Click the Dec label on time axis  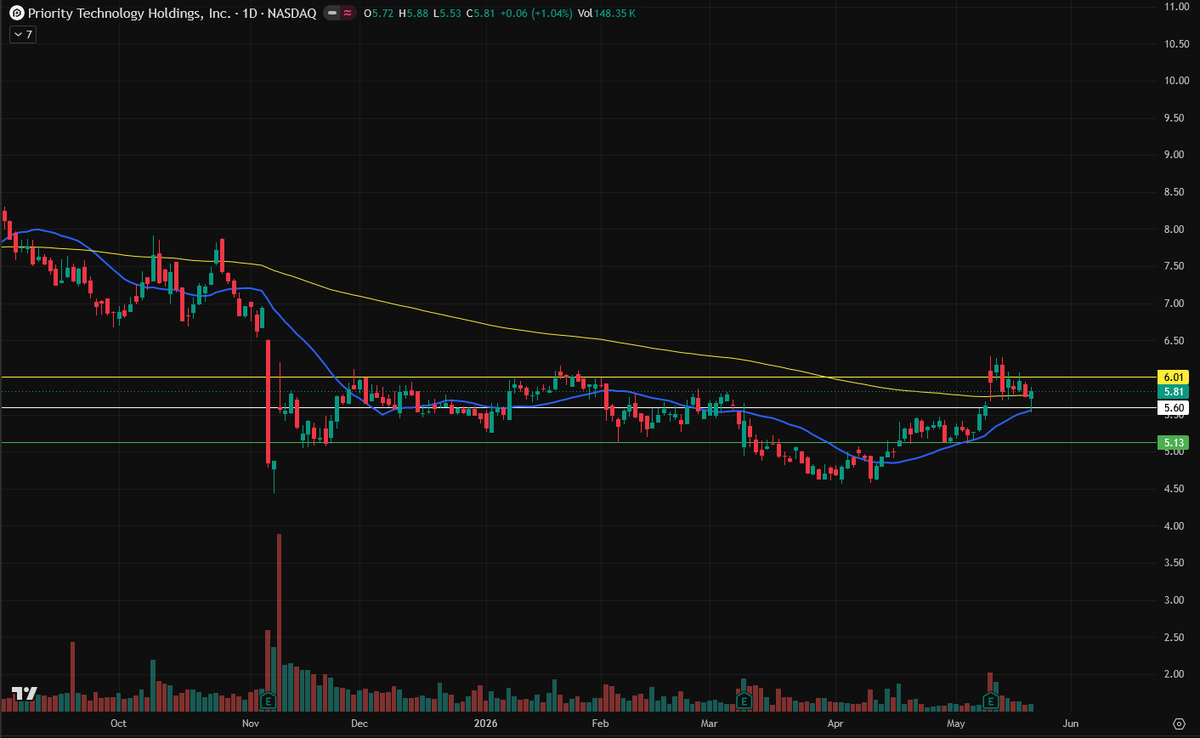click(x=359, y=722)
